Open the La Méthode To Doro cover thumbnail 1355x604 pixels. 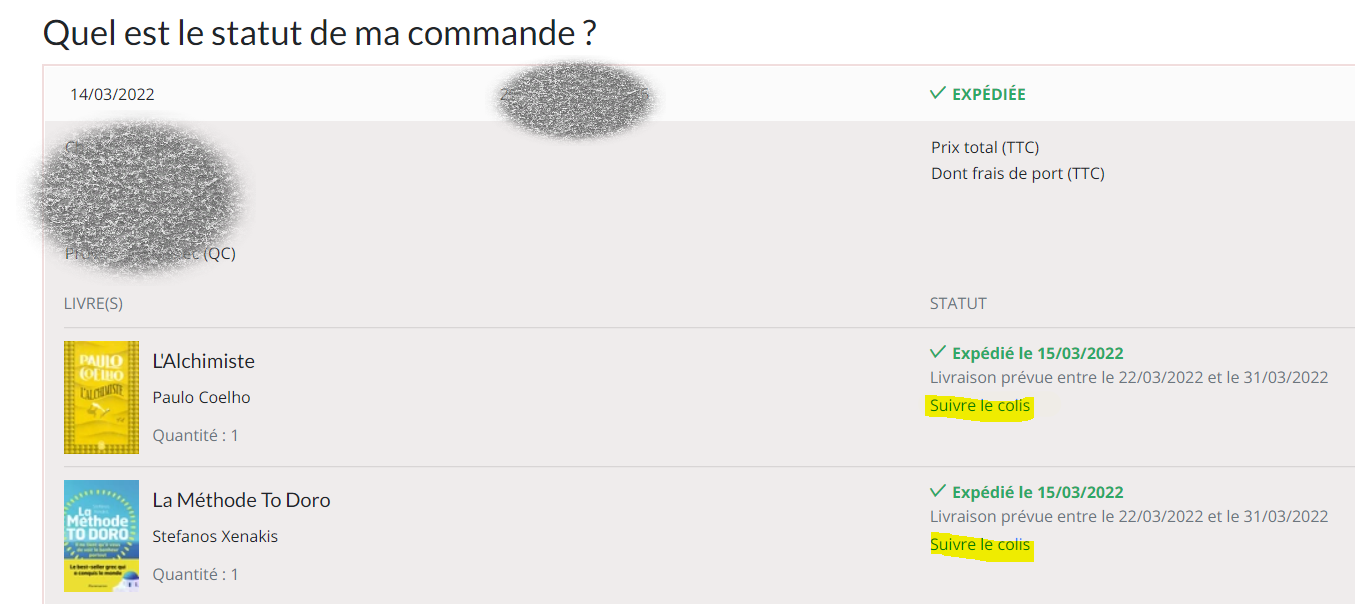[101, 535]
